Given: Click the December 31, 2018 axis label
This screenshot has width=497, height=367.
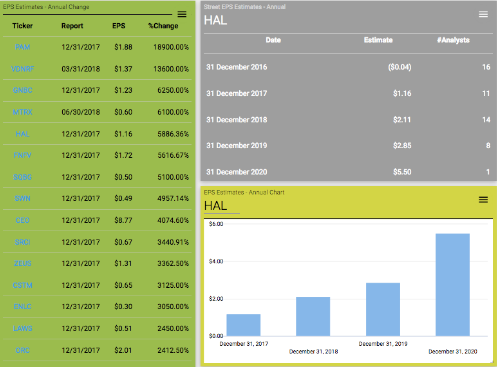Looking at the screenshot, I should coord(313,352).
